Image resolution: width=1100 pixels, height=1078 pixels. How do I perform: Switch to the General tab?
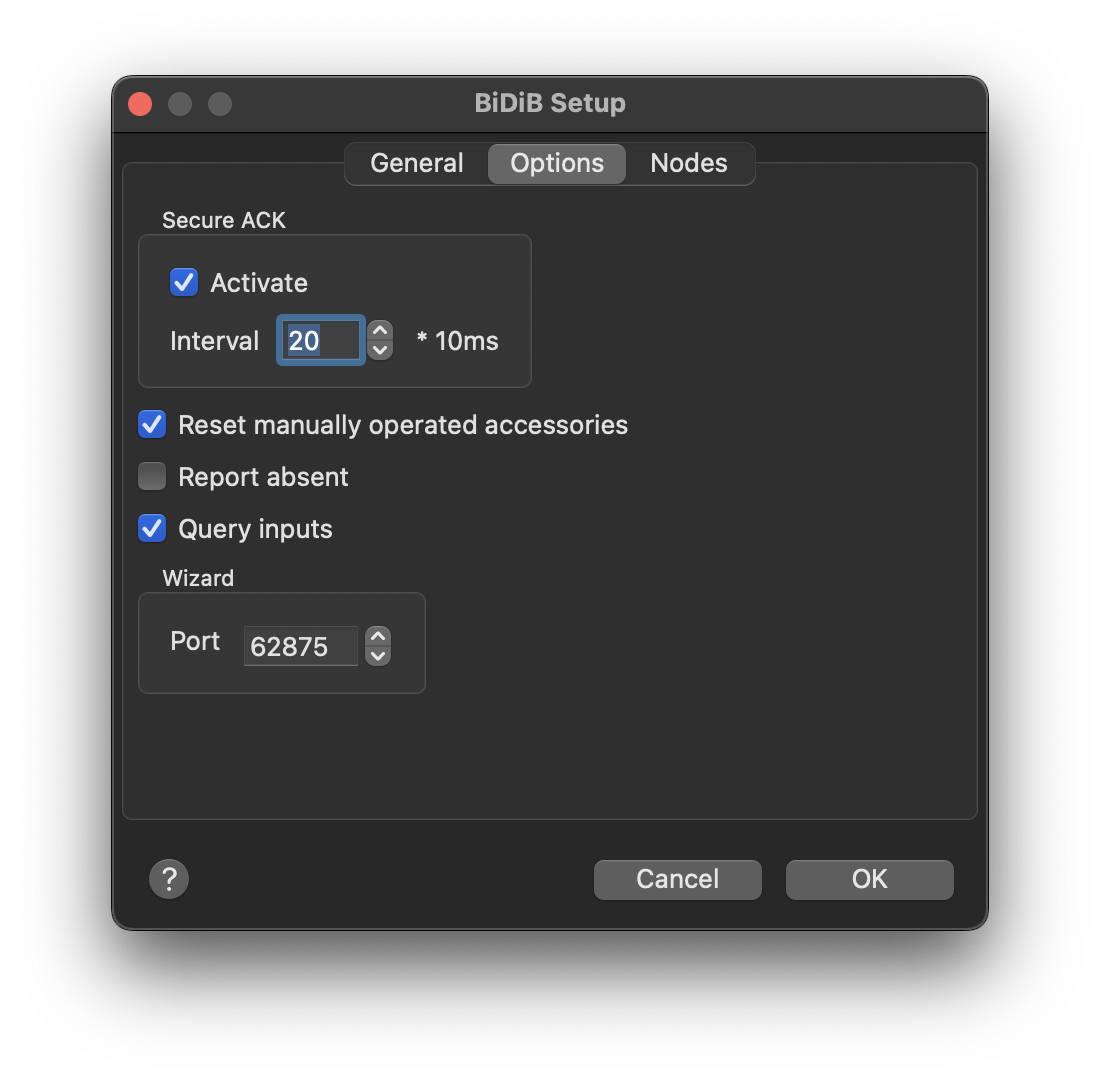pyautogui.click(x=416, y=164)
